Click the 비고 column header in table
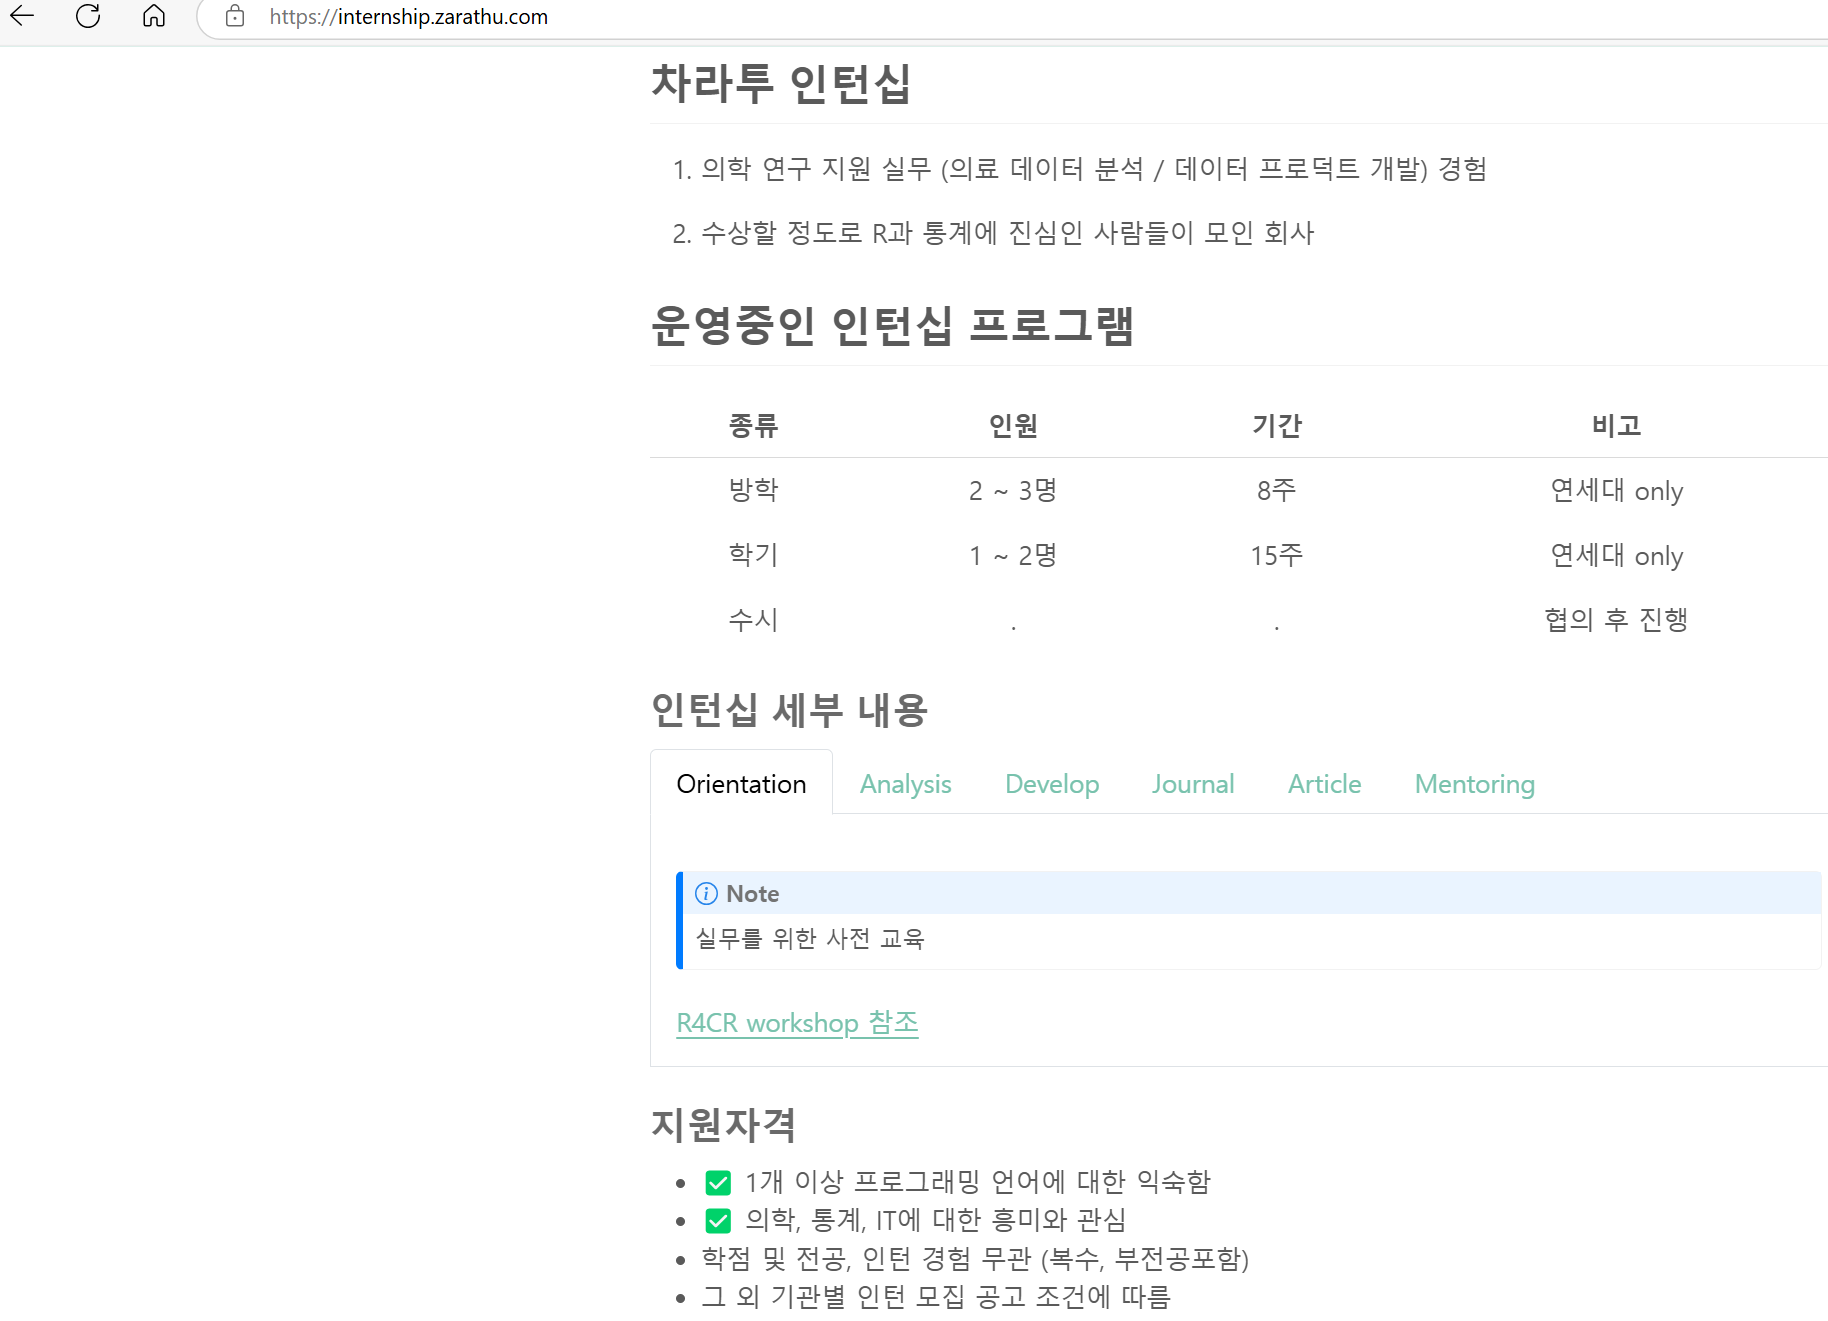This screenshot has width=1828, height=1321. pos(1616,426)
